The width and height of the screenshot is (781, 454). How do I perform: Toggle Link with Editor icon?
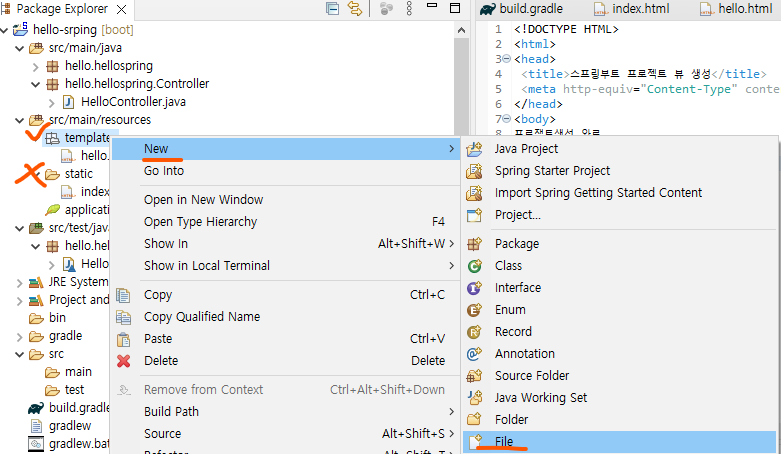(x=355, y=8)
